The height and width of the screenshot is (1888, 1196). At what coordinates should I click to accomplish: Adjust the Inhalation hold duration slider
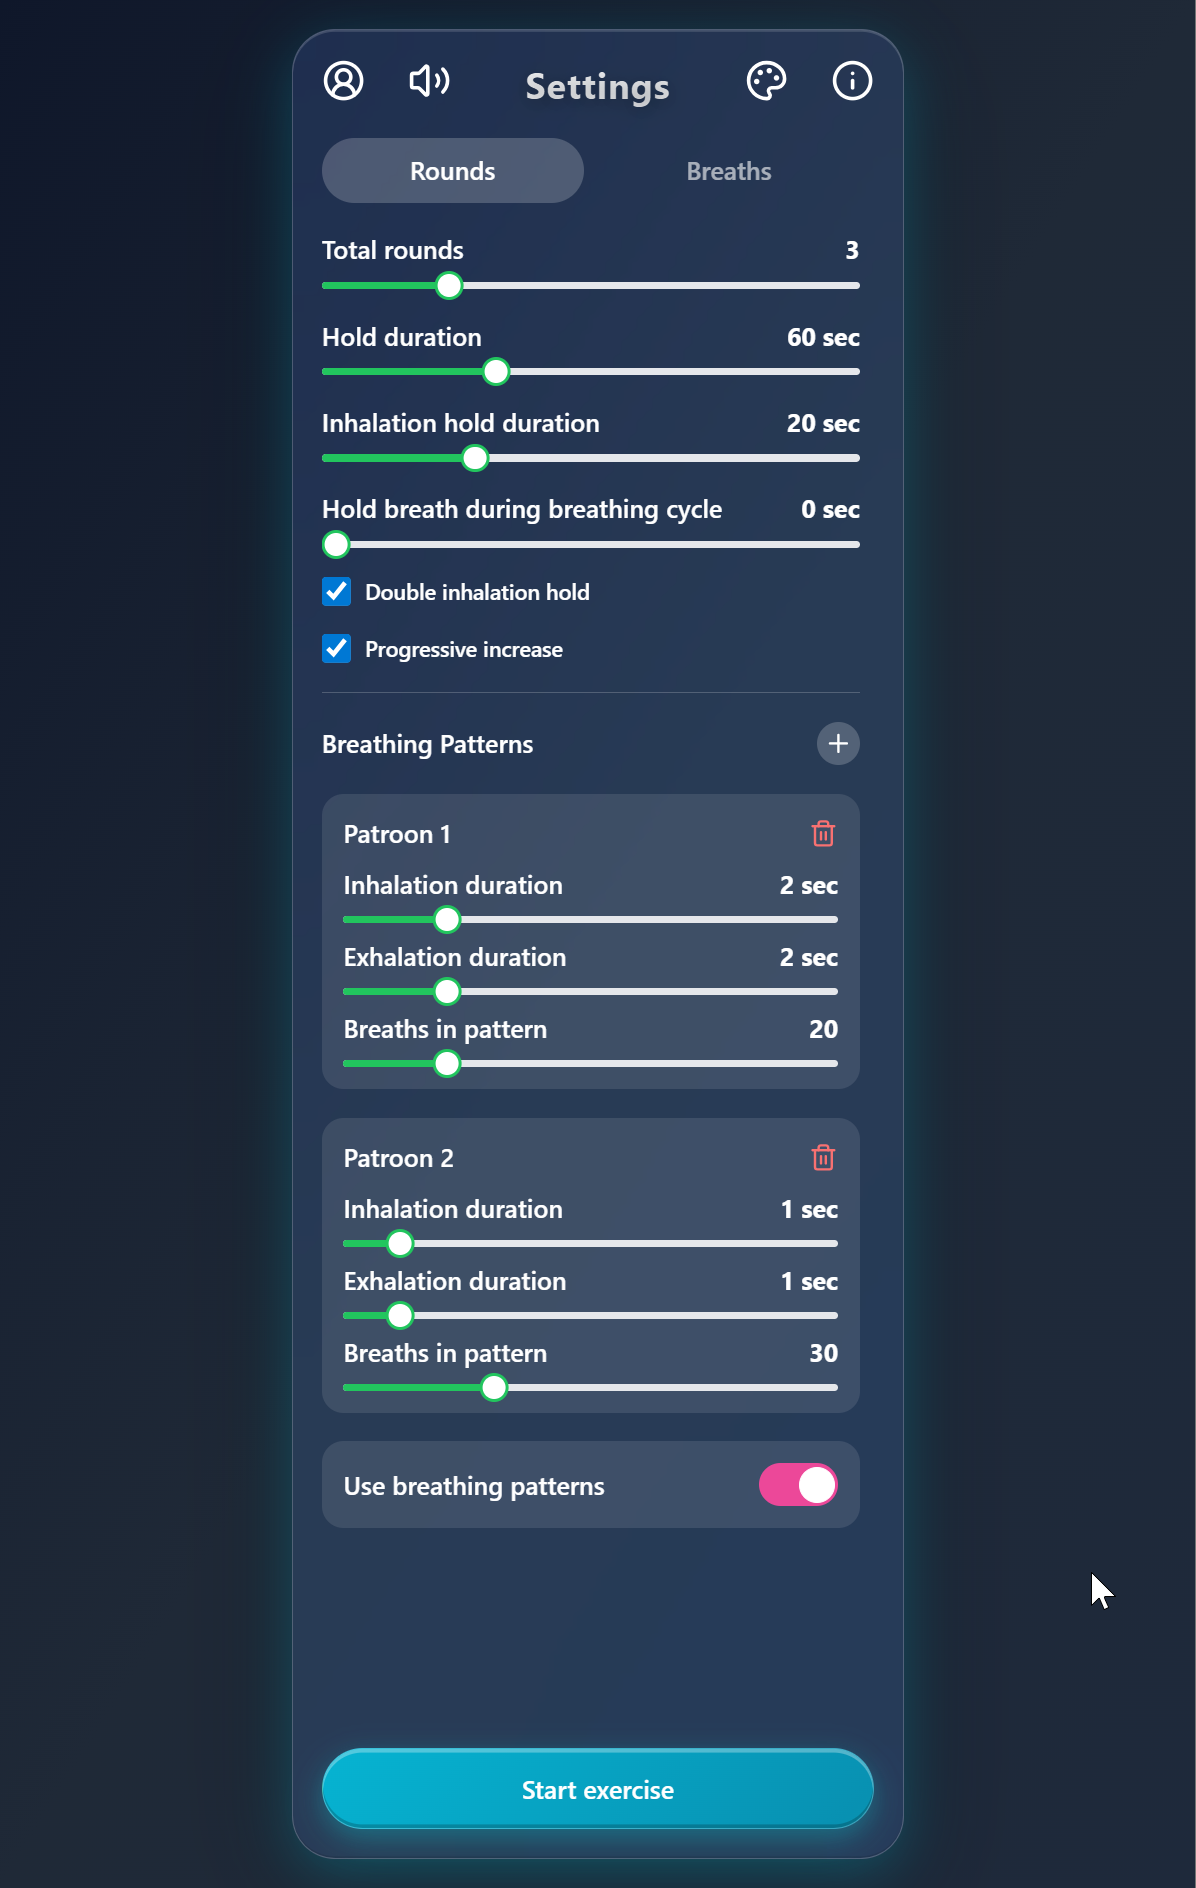[474, 458]
